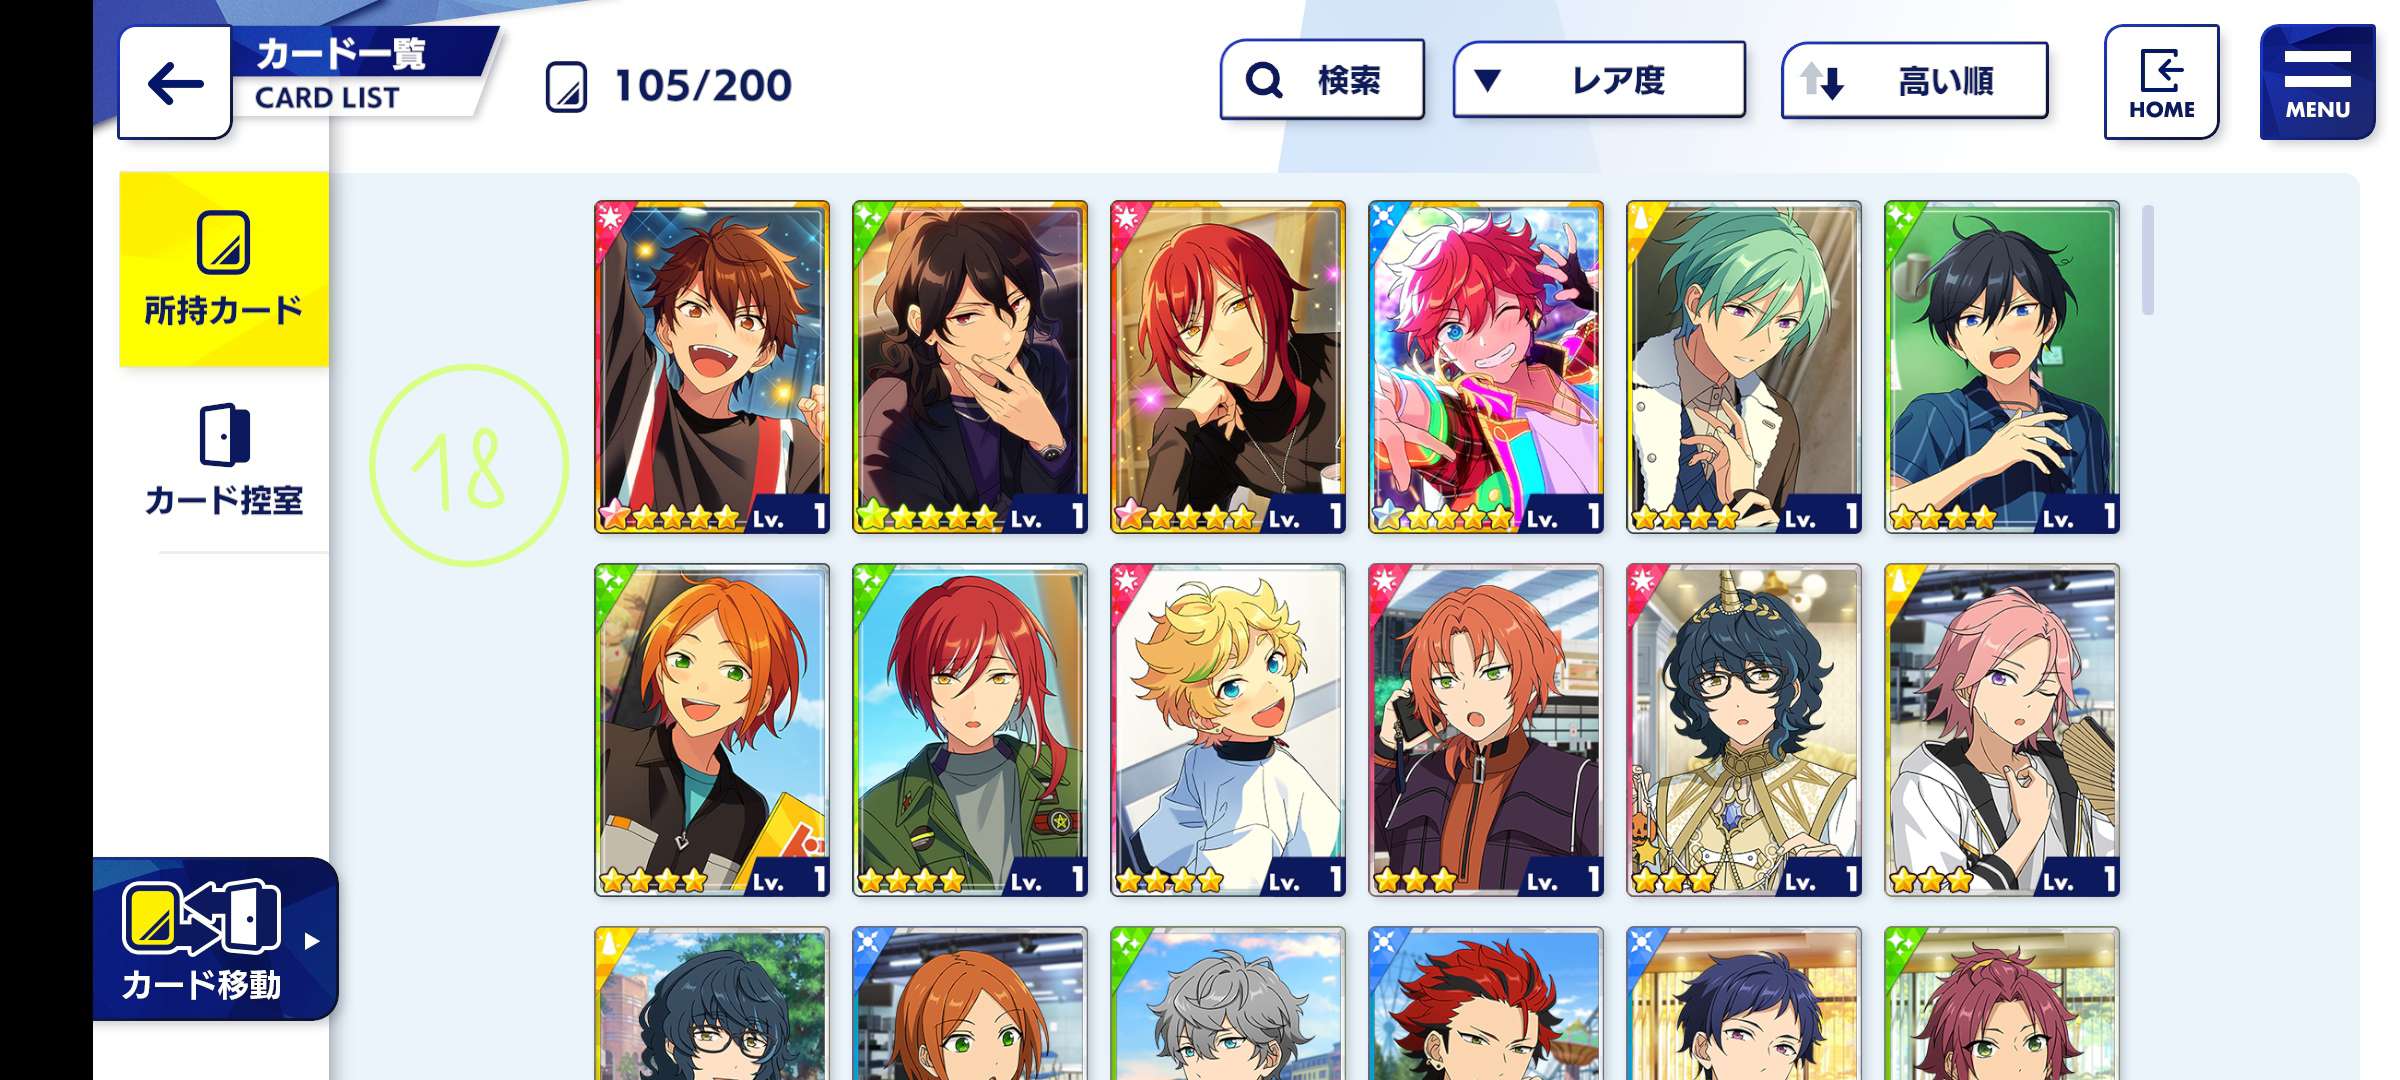Screen dimensions: 2400x1080
Task: Open the orange-haired green-eyed four-star card
Action: click(712, 730)
